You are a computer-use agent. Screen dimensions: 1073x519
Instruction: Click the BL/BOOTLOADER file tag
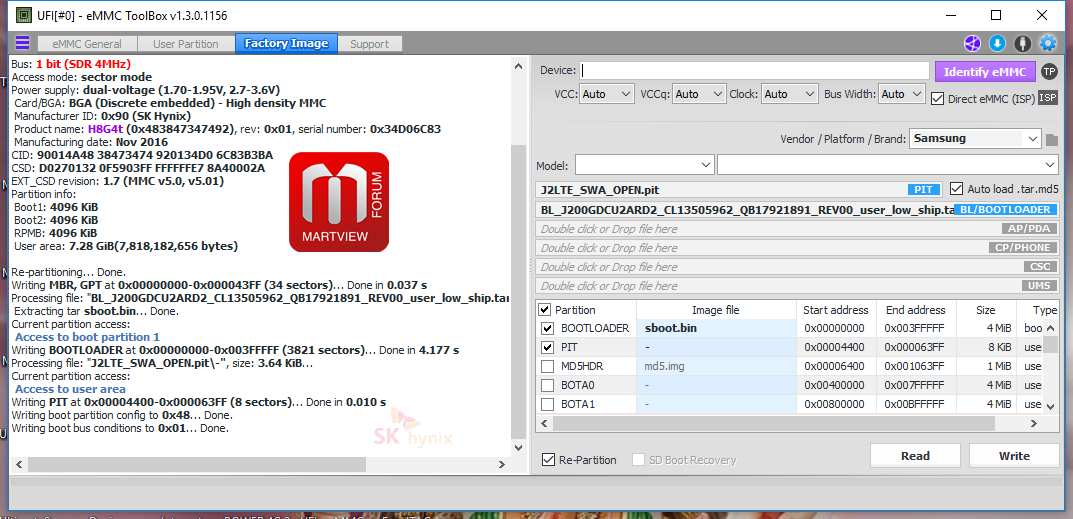(1005, 210)
